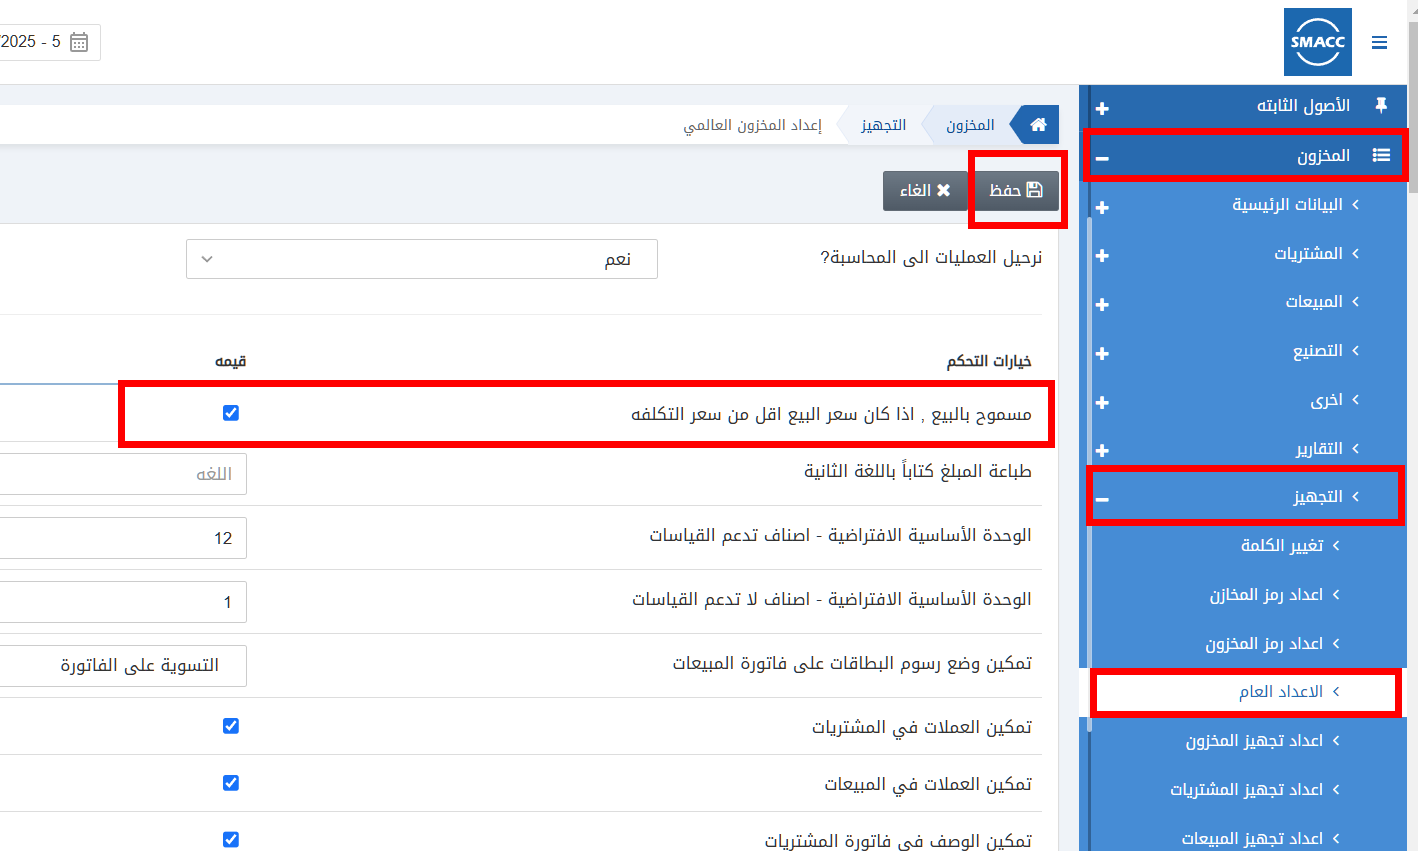Click خيارات التحكم column header
The height and width of the screenshot is (851, 1418).
(989, 361)
